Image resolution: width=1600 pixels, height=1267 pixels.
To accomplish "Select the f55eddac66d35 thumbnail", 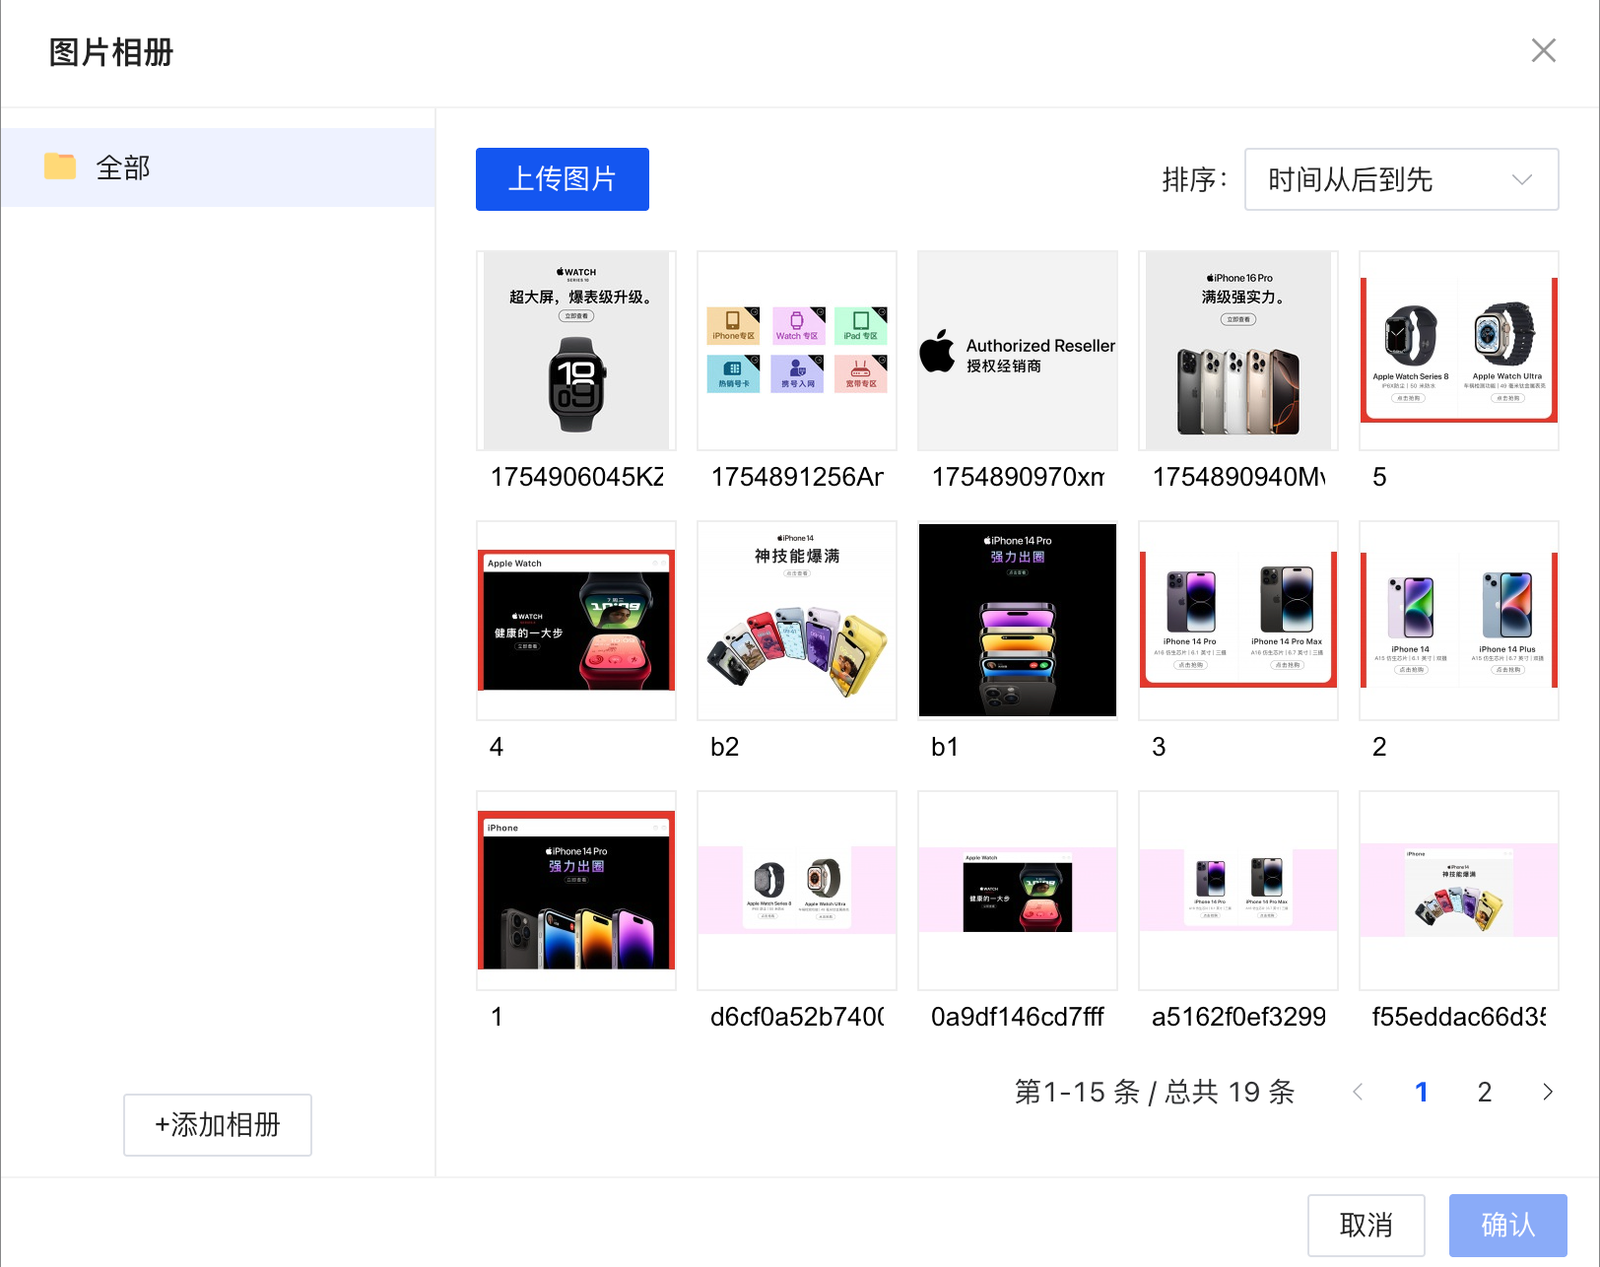I will pyautogui.click(x=1459, y=890).
